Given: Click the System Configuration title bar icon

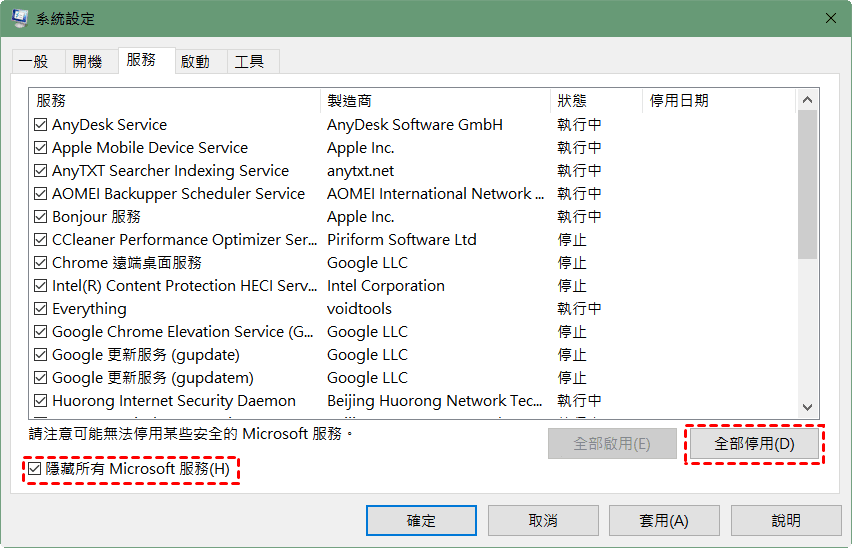Looking at the screenshot, I should click(x=20, y=18).
